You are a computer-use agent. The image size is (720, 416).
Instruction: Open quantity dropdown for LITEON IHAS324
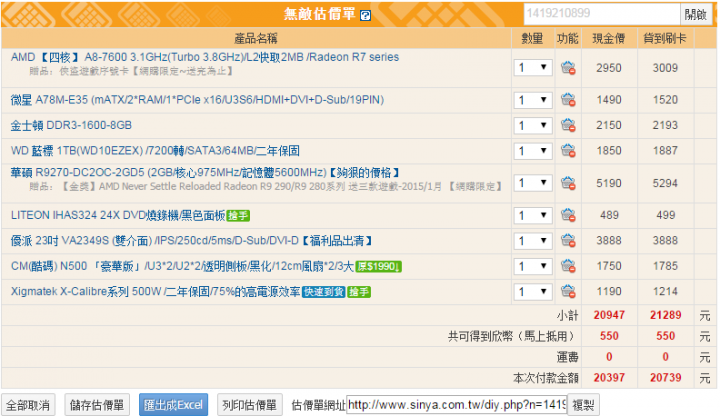coord(533,215)
